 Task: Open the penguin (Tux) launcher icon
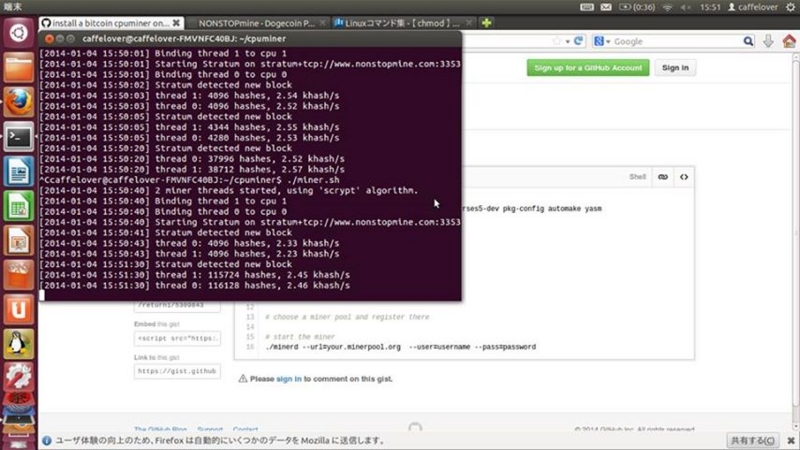pyautogui.click(x=18, y=343)
